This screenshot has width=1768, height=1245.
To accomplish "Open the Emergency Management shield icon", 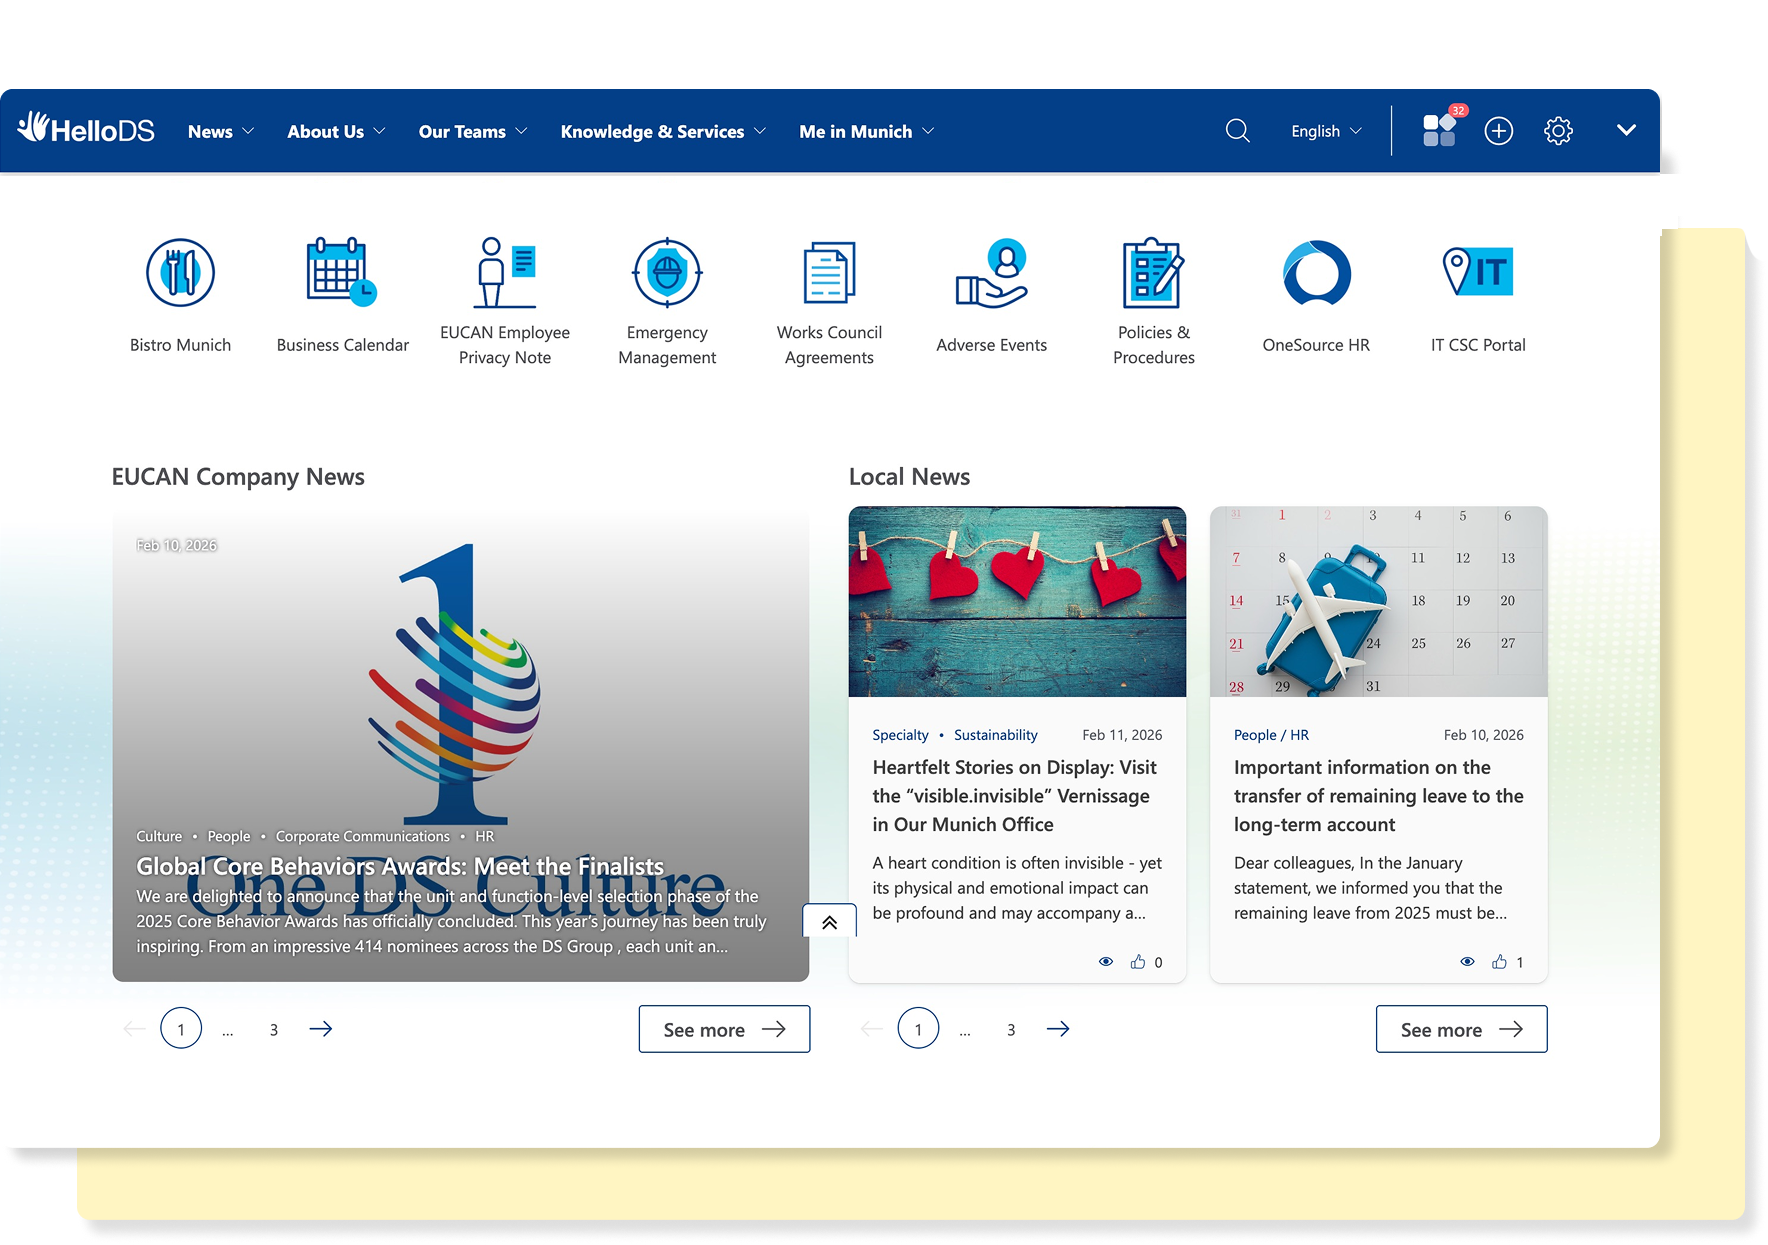I will 667,272.
